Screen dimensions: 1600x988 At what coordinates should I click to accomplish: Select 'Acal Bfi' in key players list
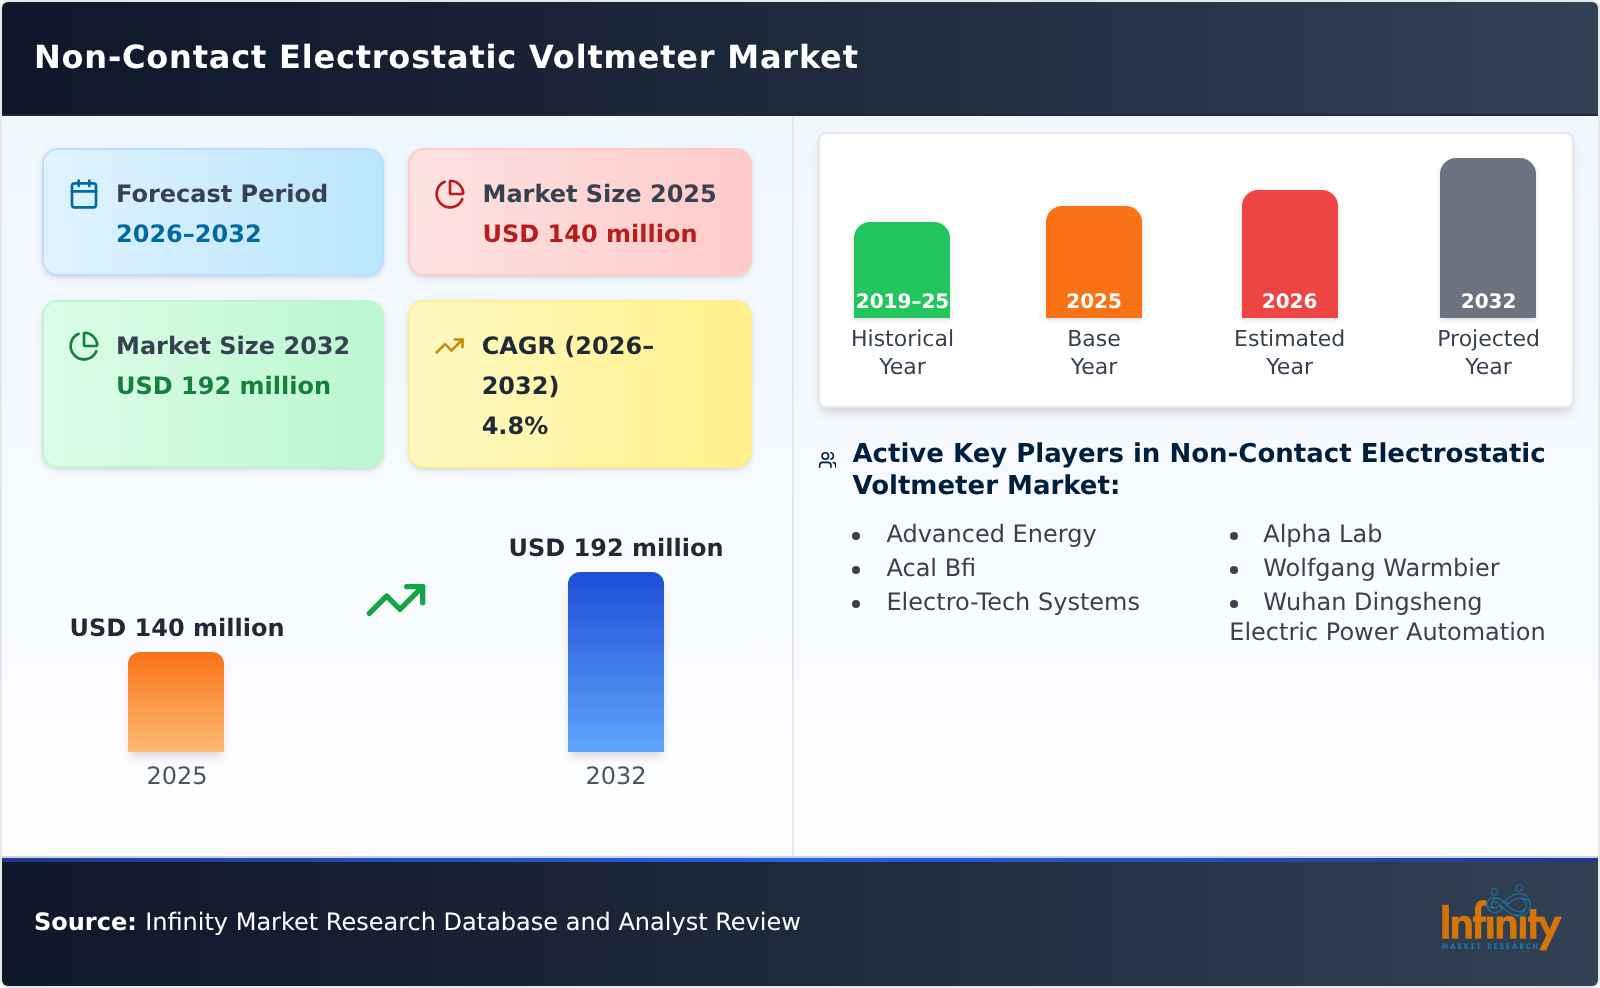(x=931, y=568)
